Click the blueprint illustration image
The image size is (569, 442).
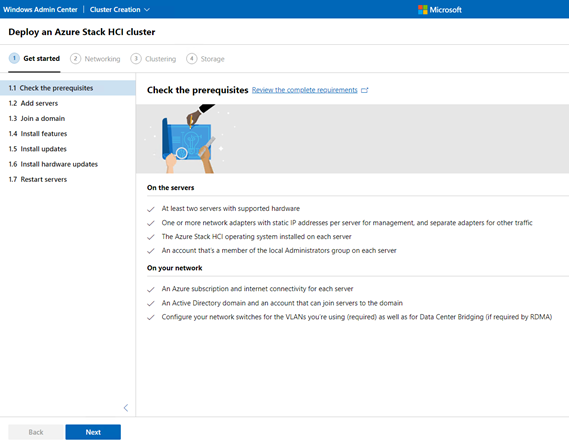189,139
